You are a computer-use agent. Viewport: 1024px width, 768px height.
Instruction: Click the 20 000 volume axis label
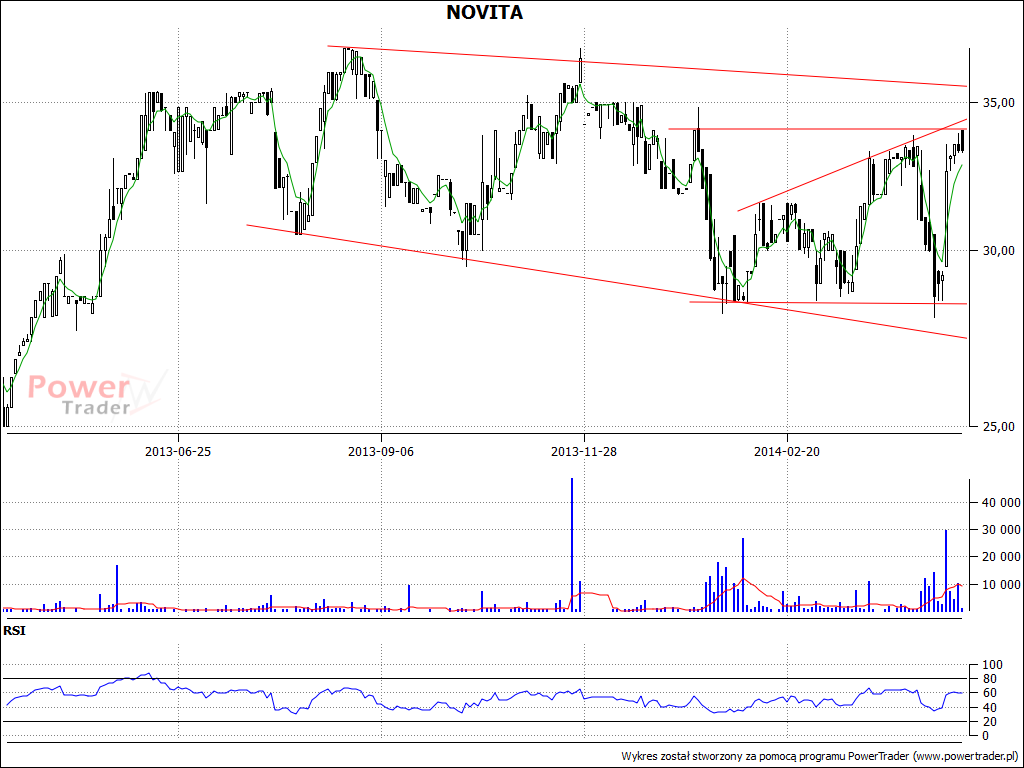coord(999,557)
